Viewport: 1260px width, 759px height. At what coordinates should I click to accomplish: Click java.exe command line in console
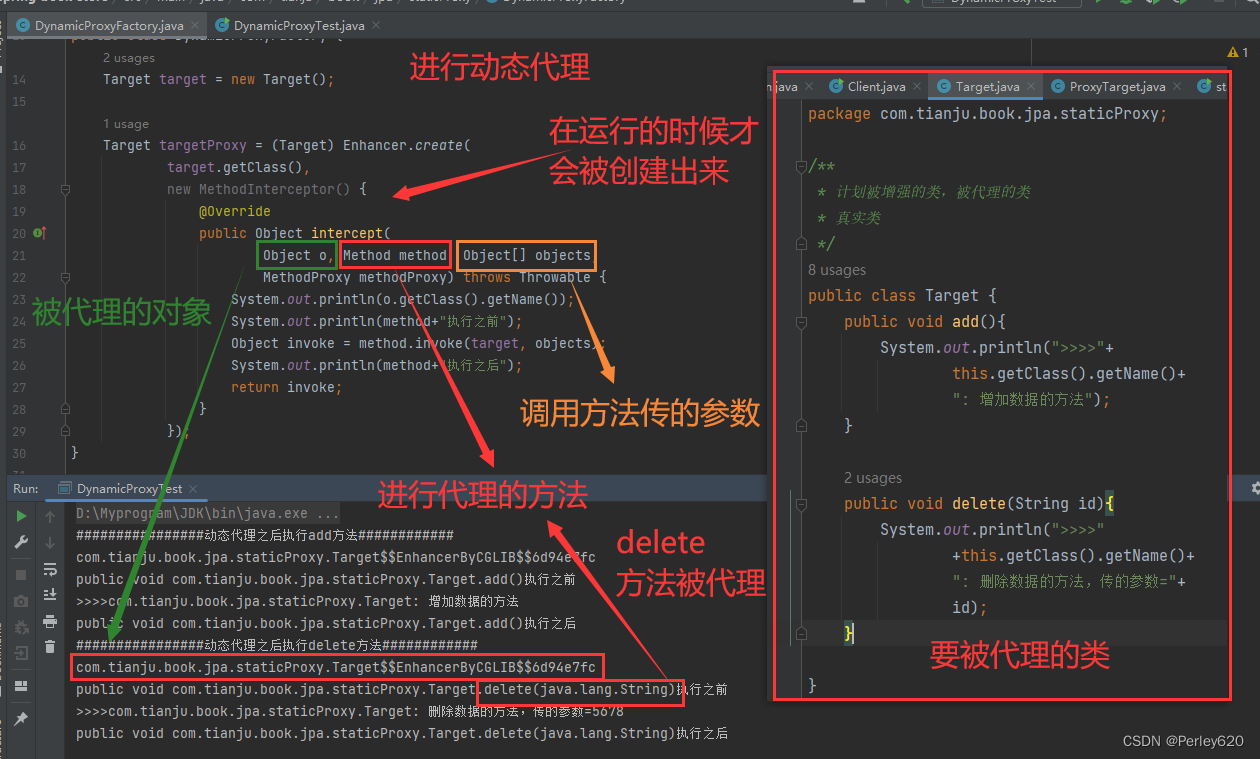coord(208,513)
